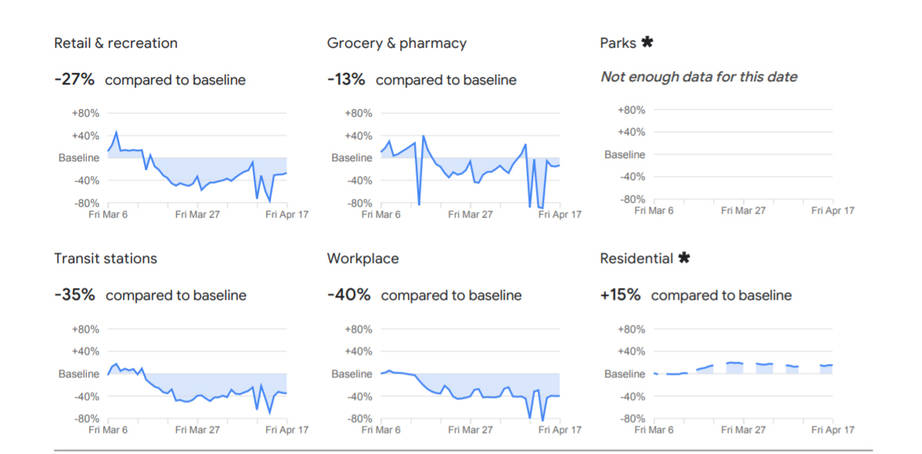Select the Retail & recreation heading
Viewport: 922px width, 454px height.
[116, 43]
